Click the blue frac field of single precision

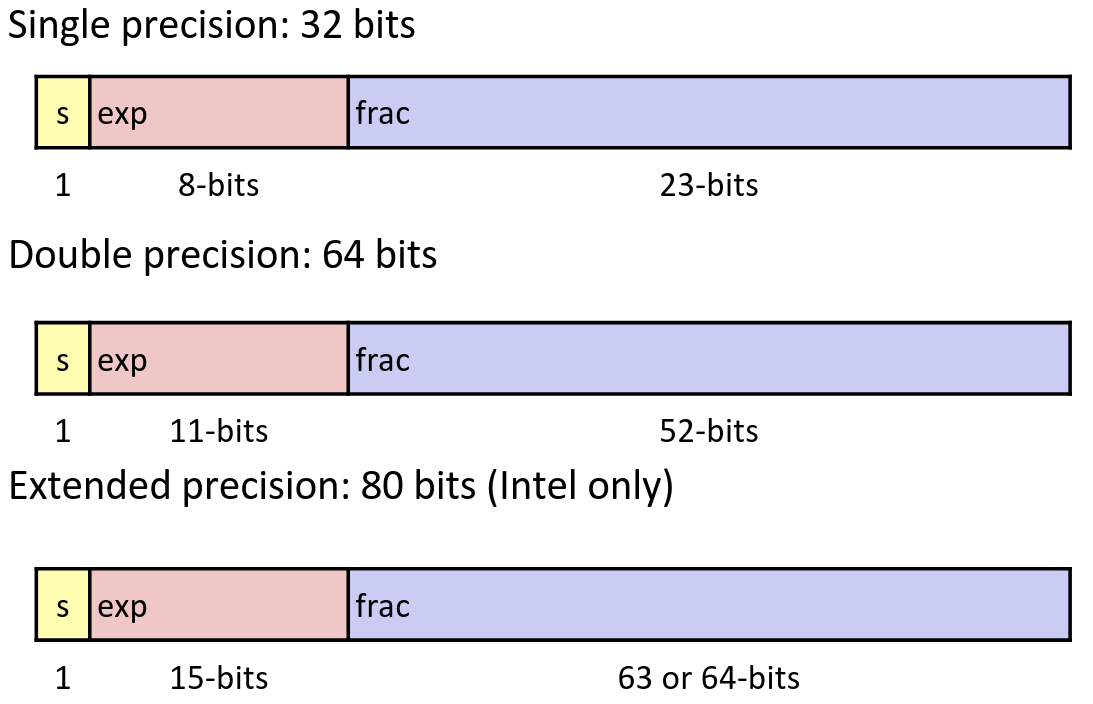point(710,112)
